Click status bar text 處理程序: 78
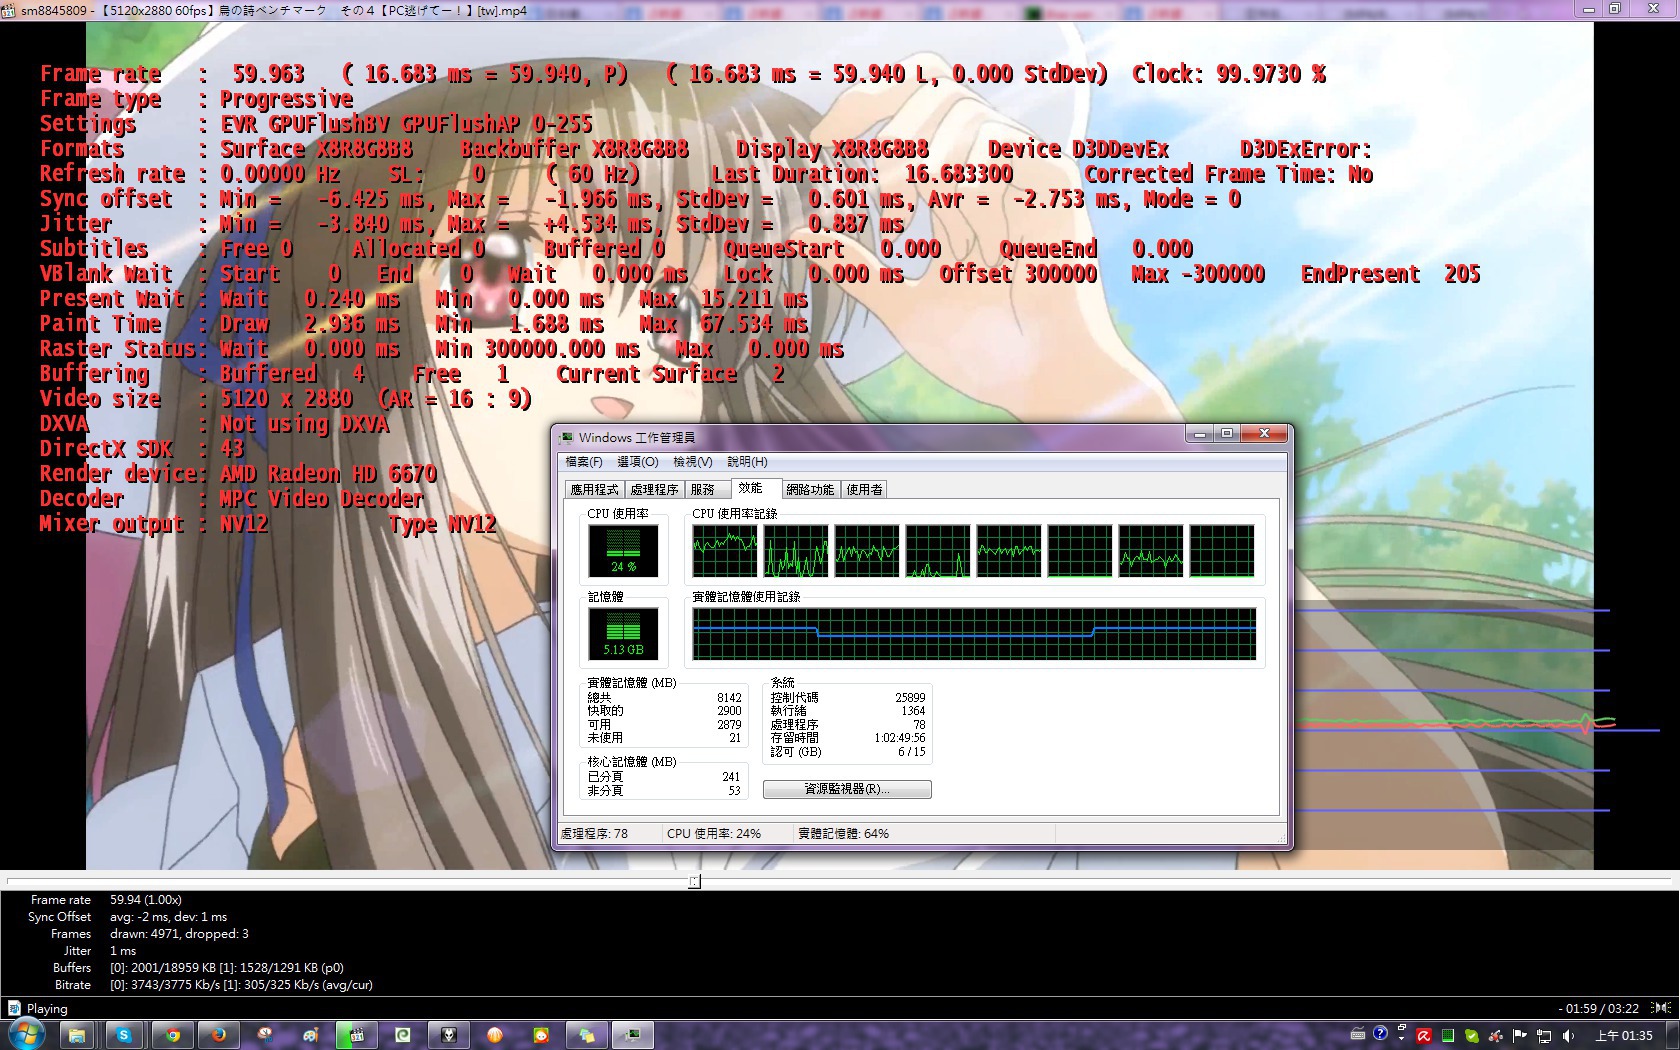Screen dimensions: 1680x1050 point(594,833)
